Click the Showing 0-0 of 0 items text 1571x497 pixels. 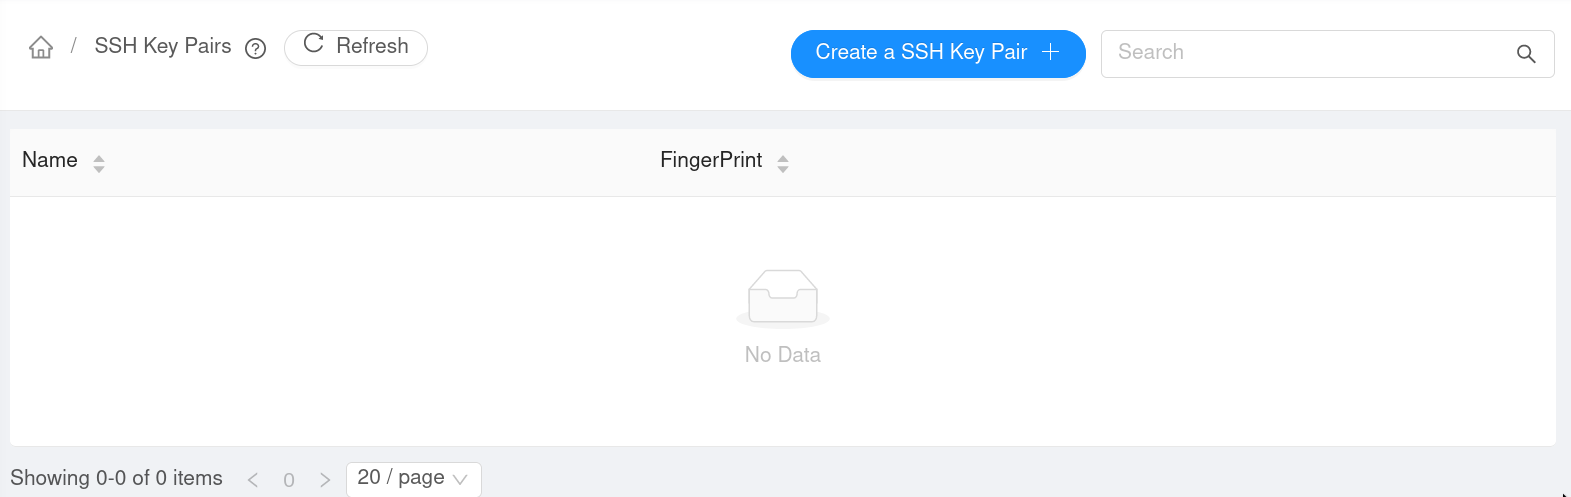[116, 478]
